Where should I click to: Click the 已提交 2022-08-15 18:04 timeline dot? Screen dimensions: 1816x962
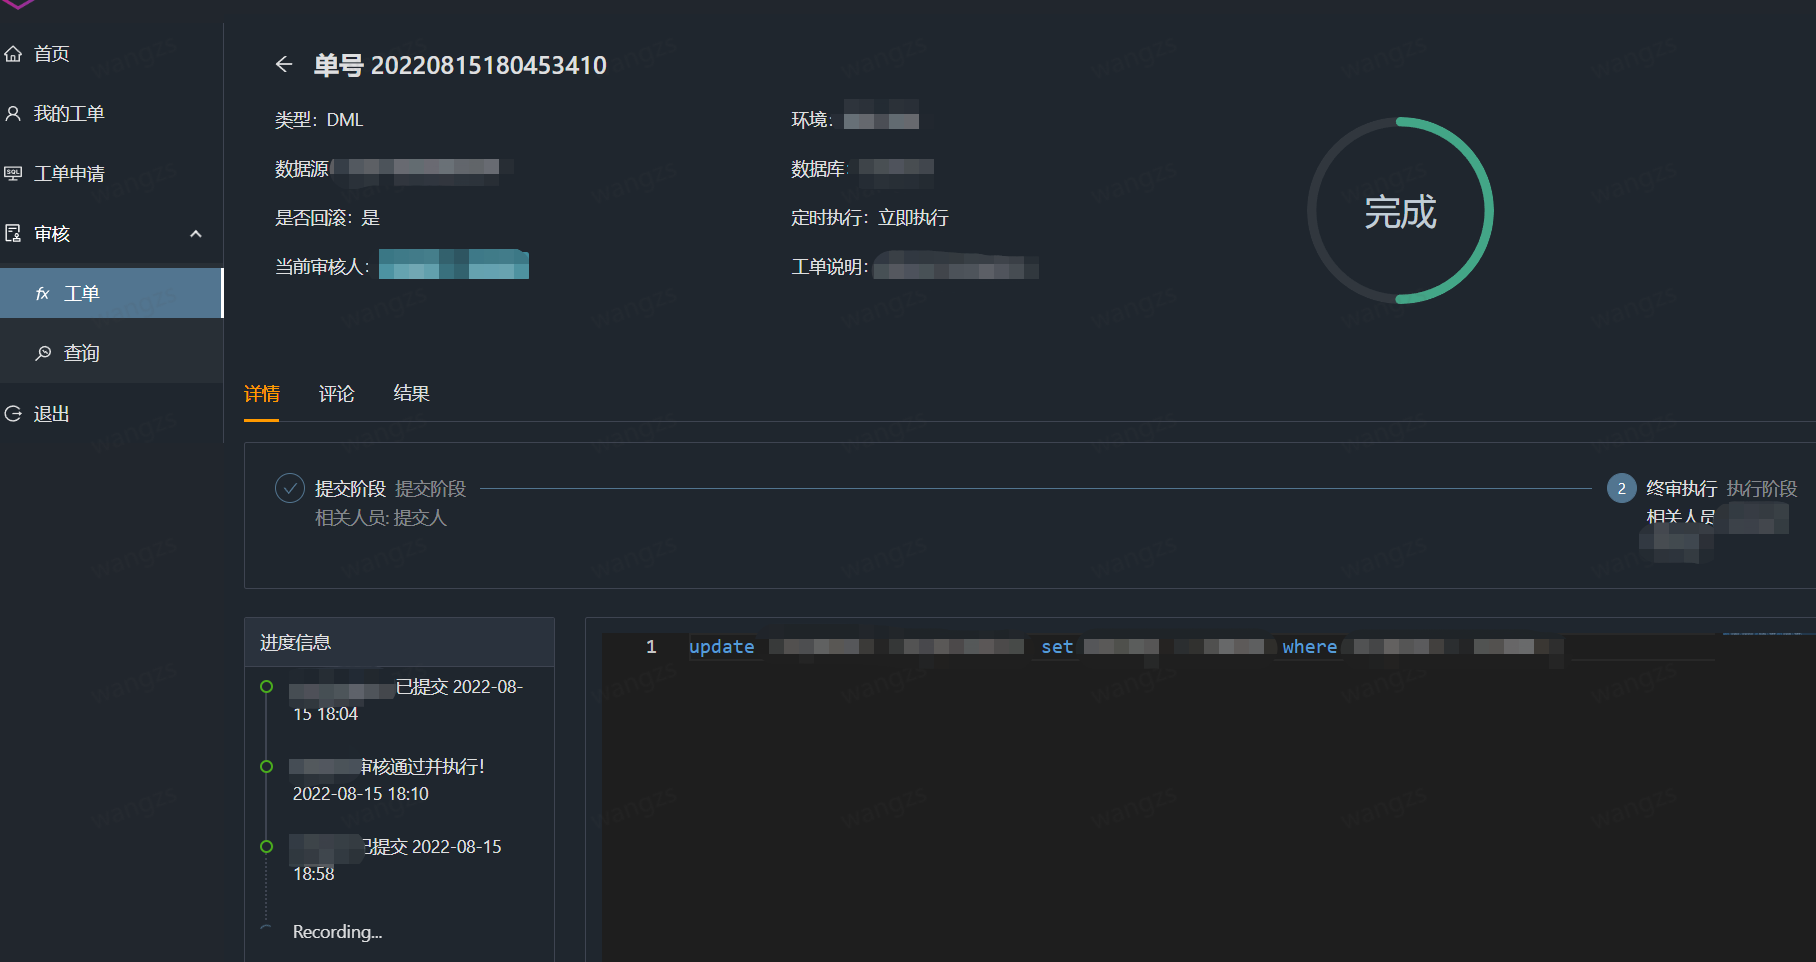(266, 687)
